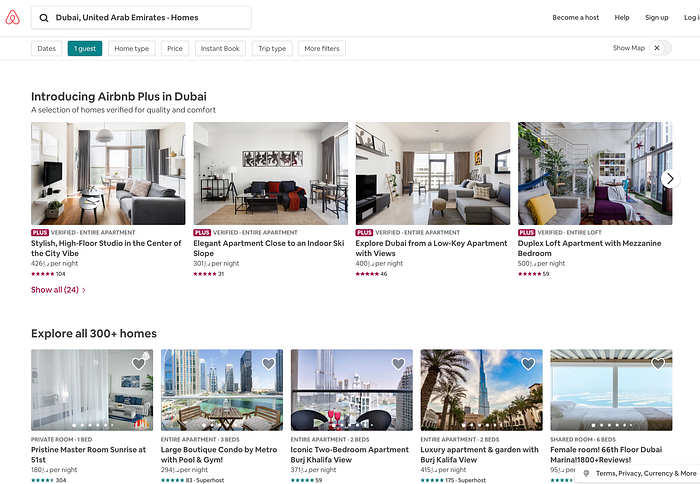Click 46 reviews rating on Explore Dubai
The image size is (700, 484).
(371, 274)
